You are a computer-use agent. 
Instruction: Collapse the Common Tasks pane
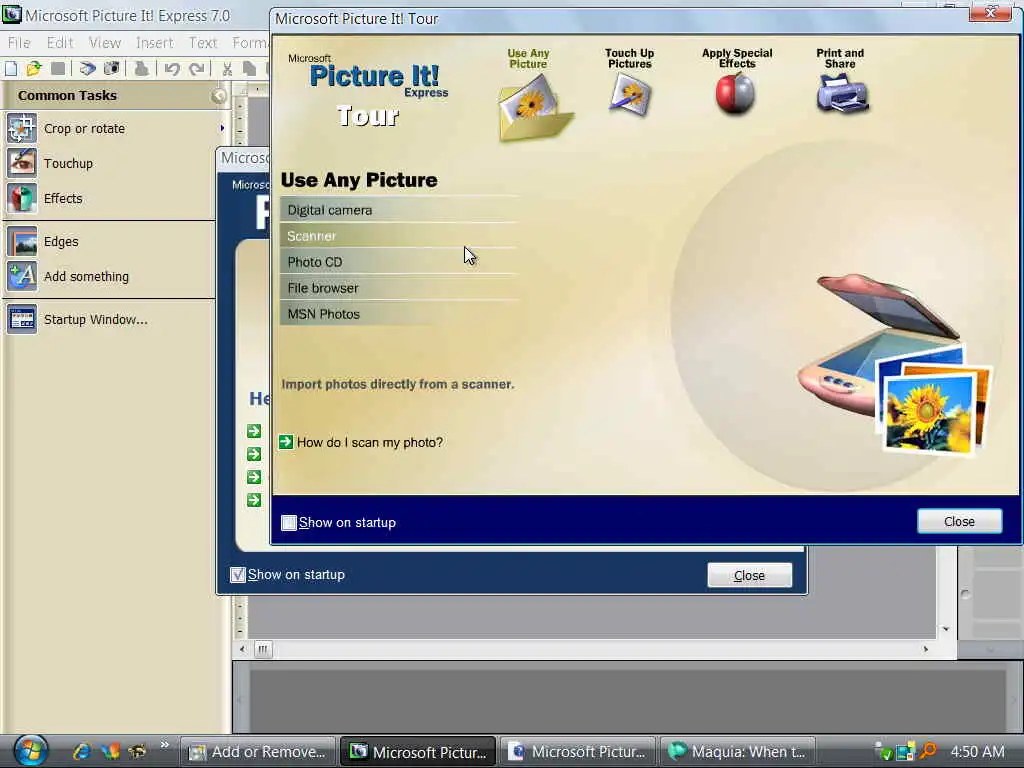click(x=219, y=96)
